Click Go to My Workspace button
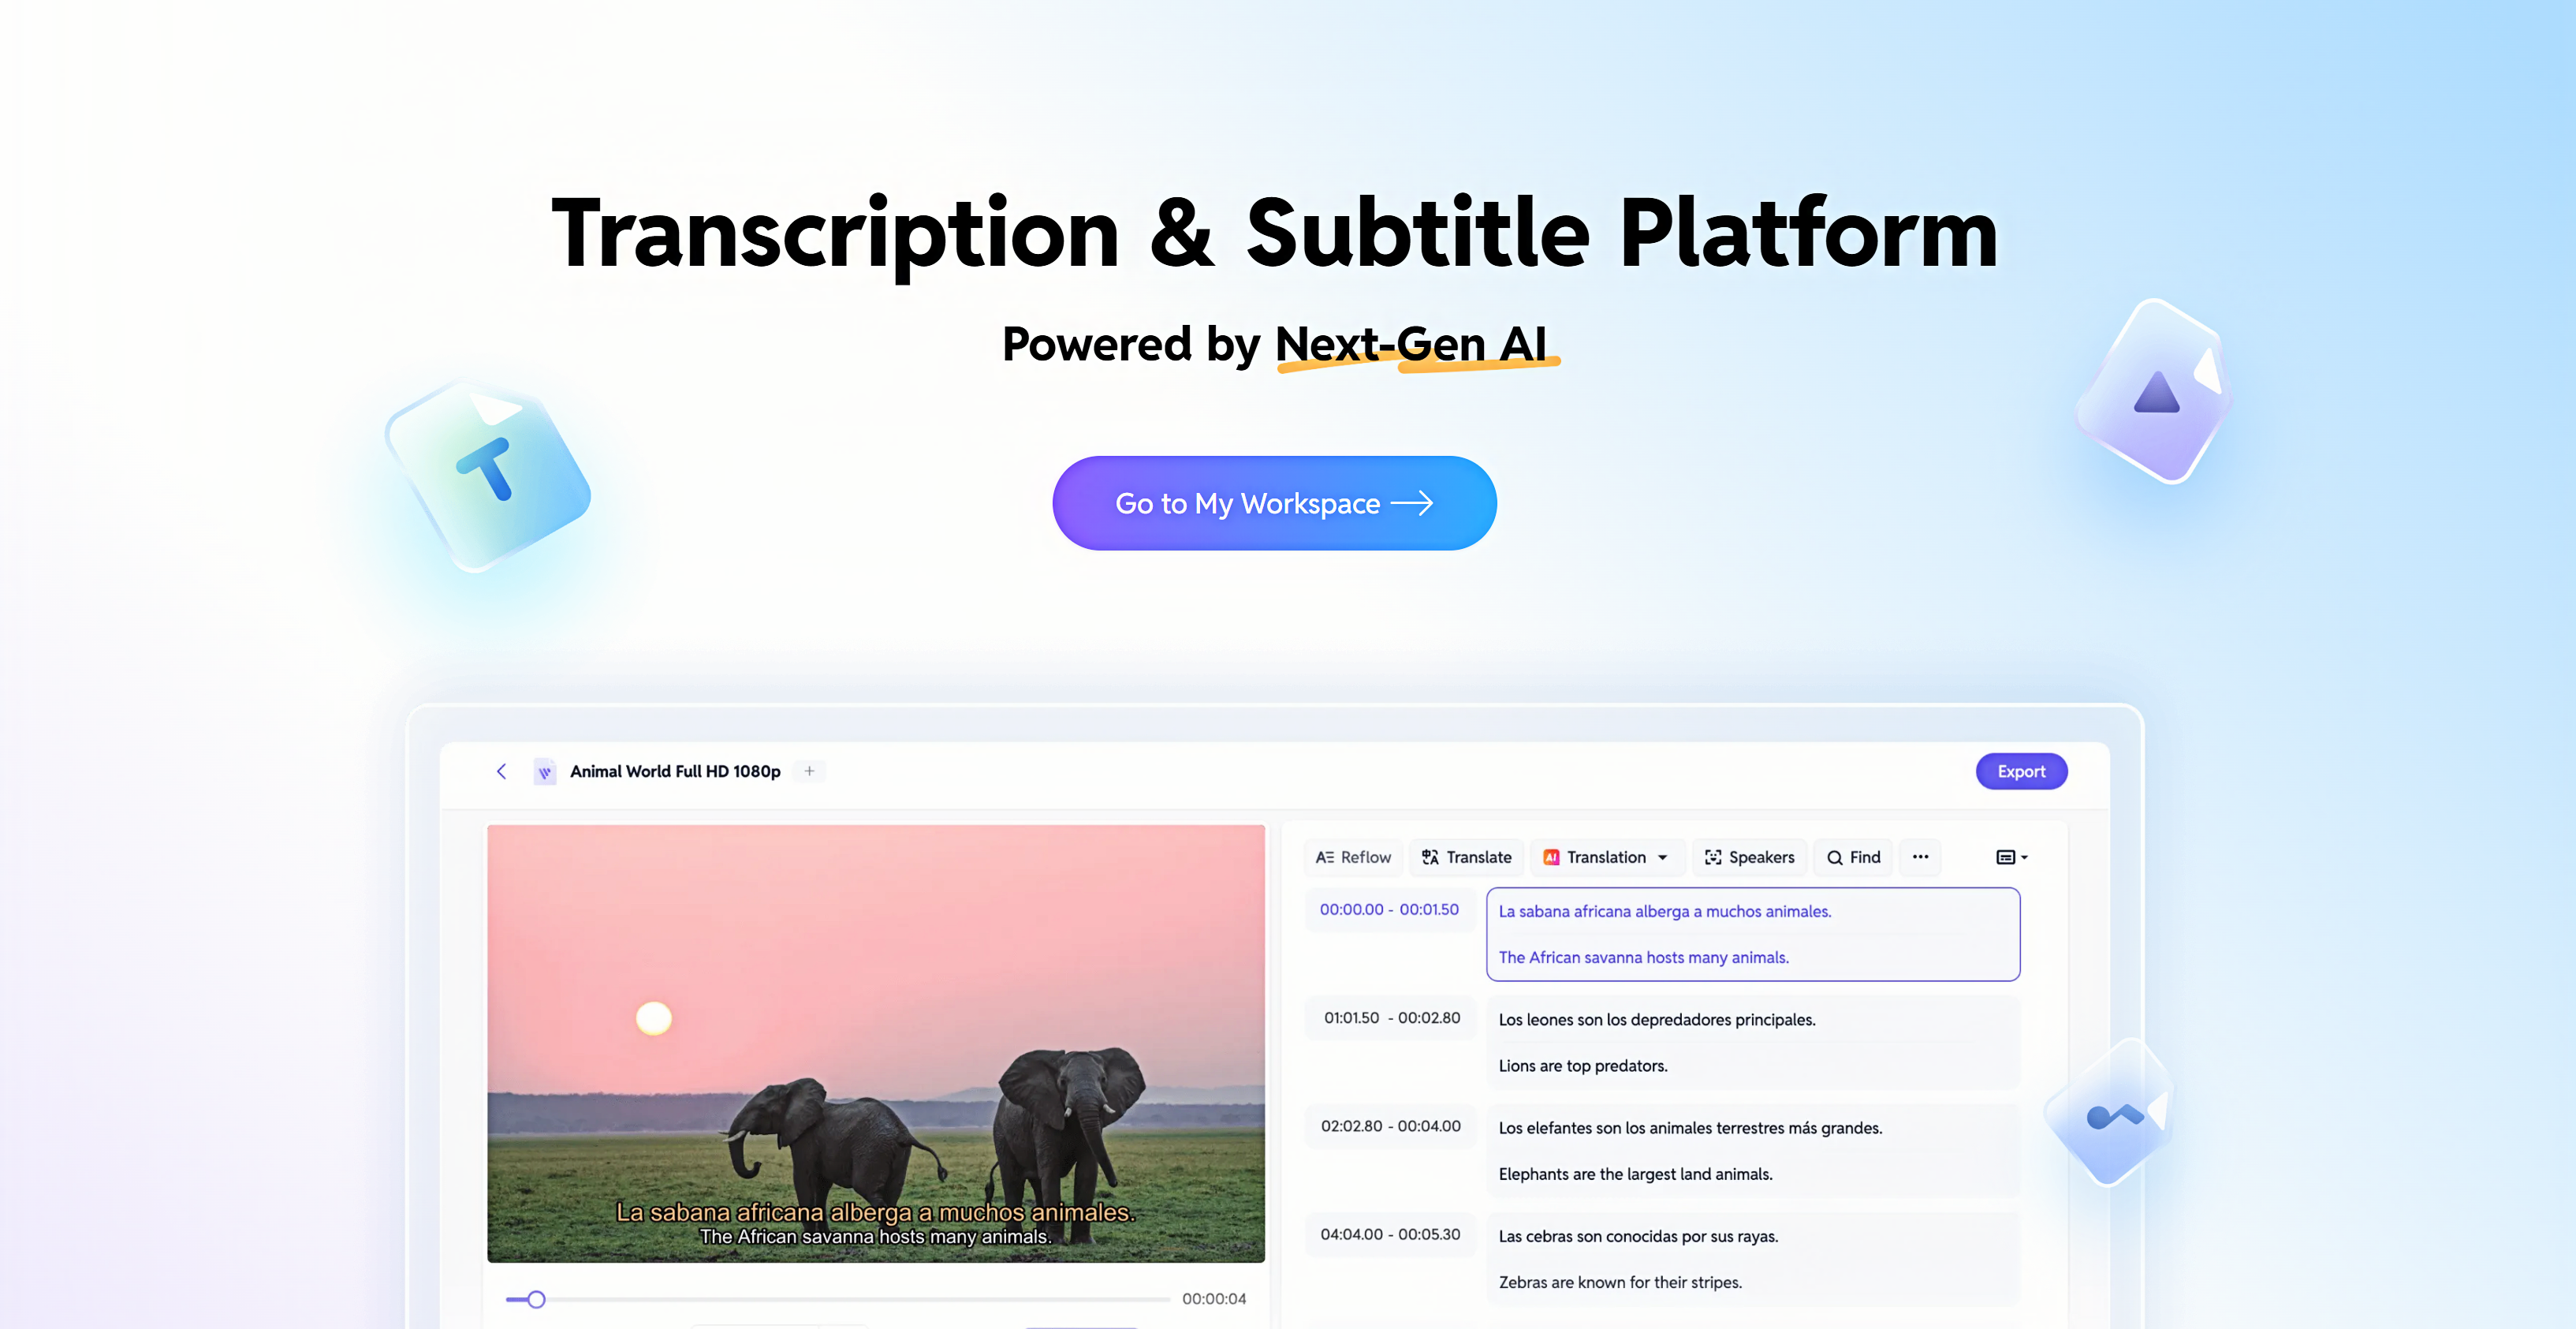The height and width of the screenshot is (1329, 2576). (x=1272, y=502)
